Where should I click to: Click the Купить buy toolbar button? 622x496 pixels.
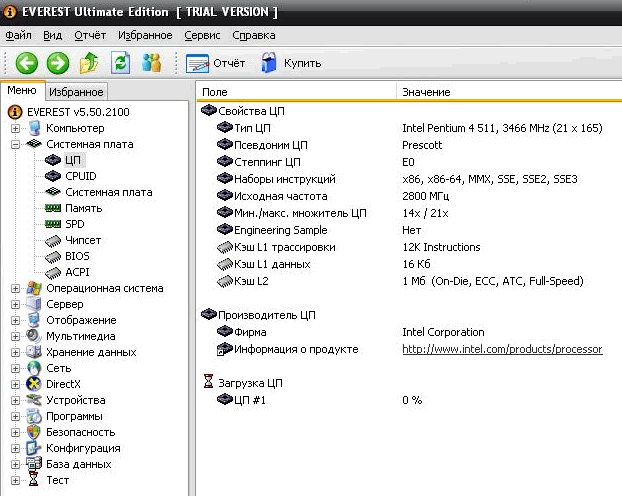coord(291,63)
